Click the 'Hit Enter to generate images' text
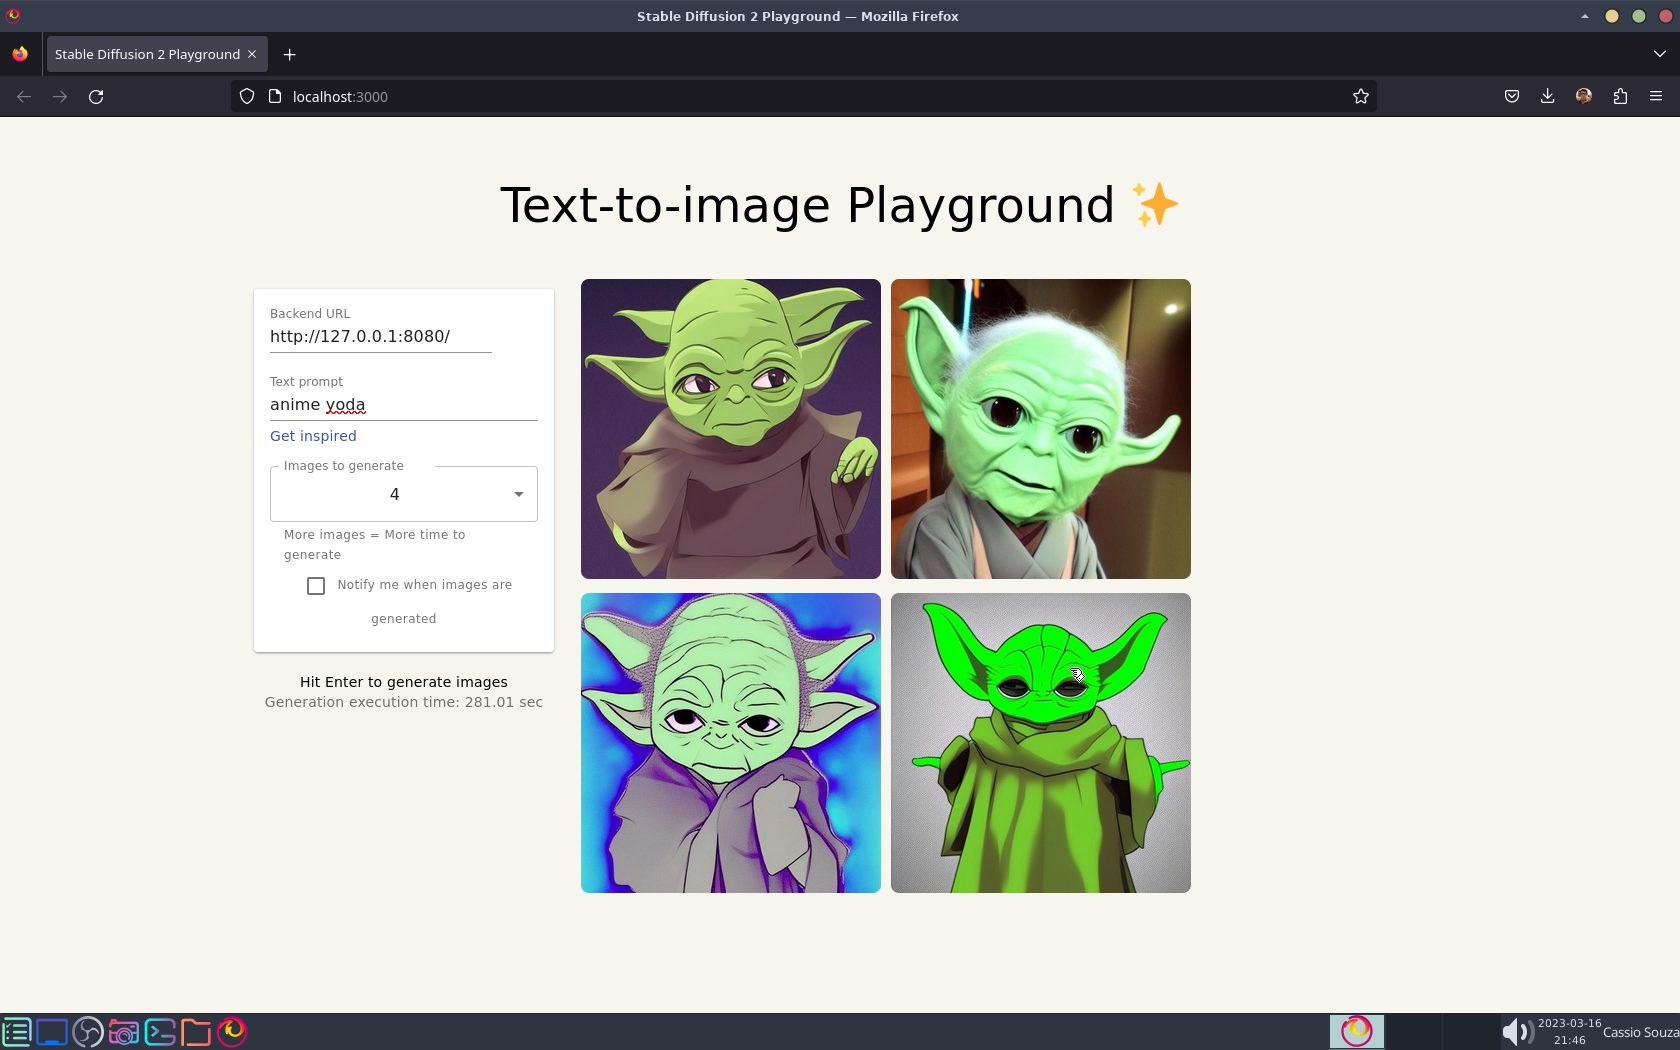This screenshot has width=1680, height=1050. point(404,682)
